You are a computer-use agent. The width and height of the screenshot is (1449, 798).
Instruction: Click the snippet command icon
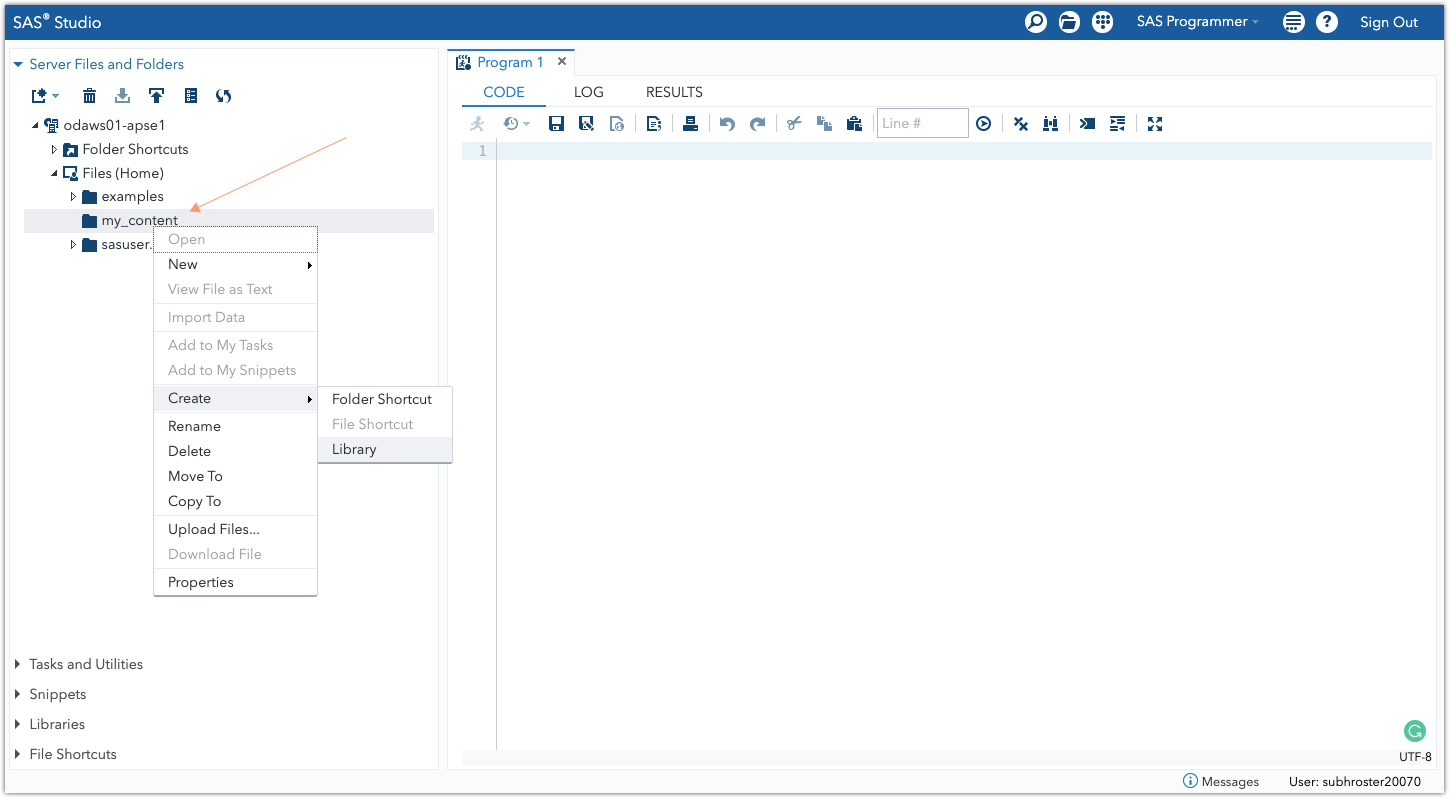coord(1088,124)
